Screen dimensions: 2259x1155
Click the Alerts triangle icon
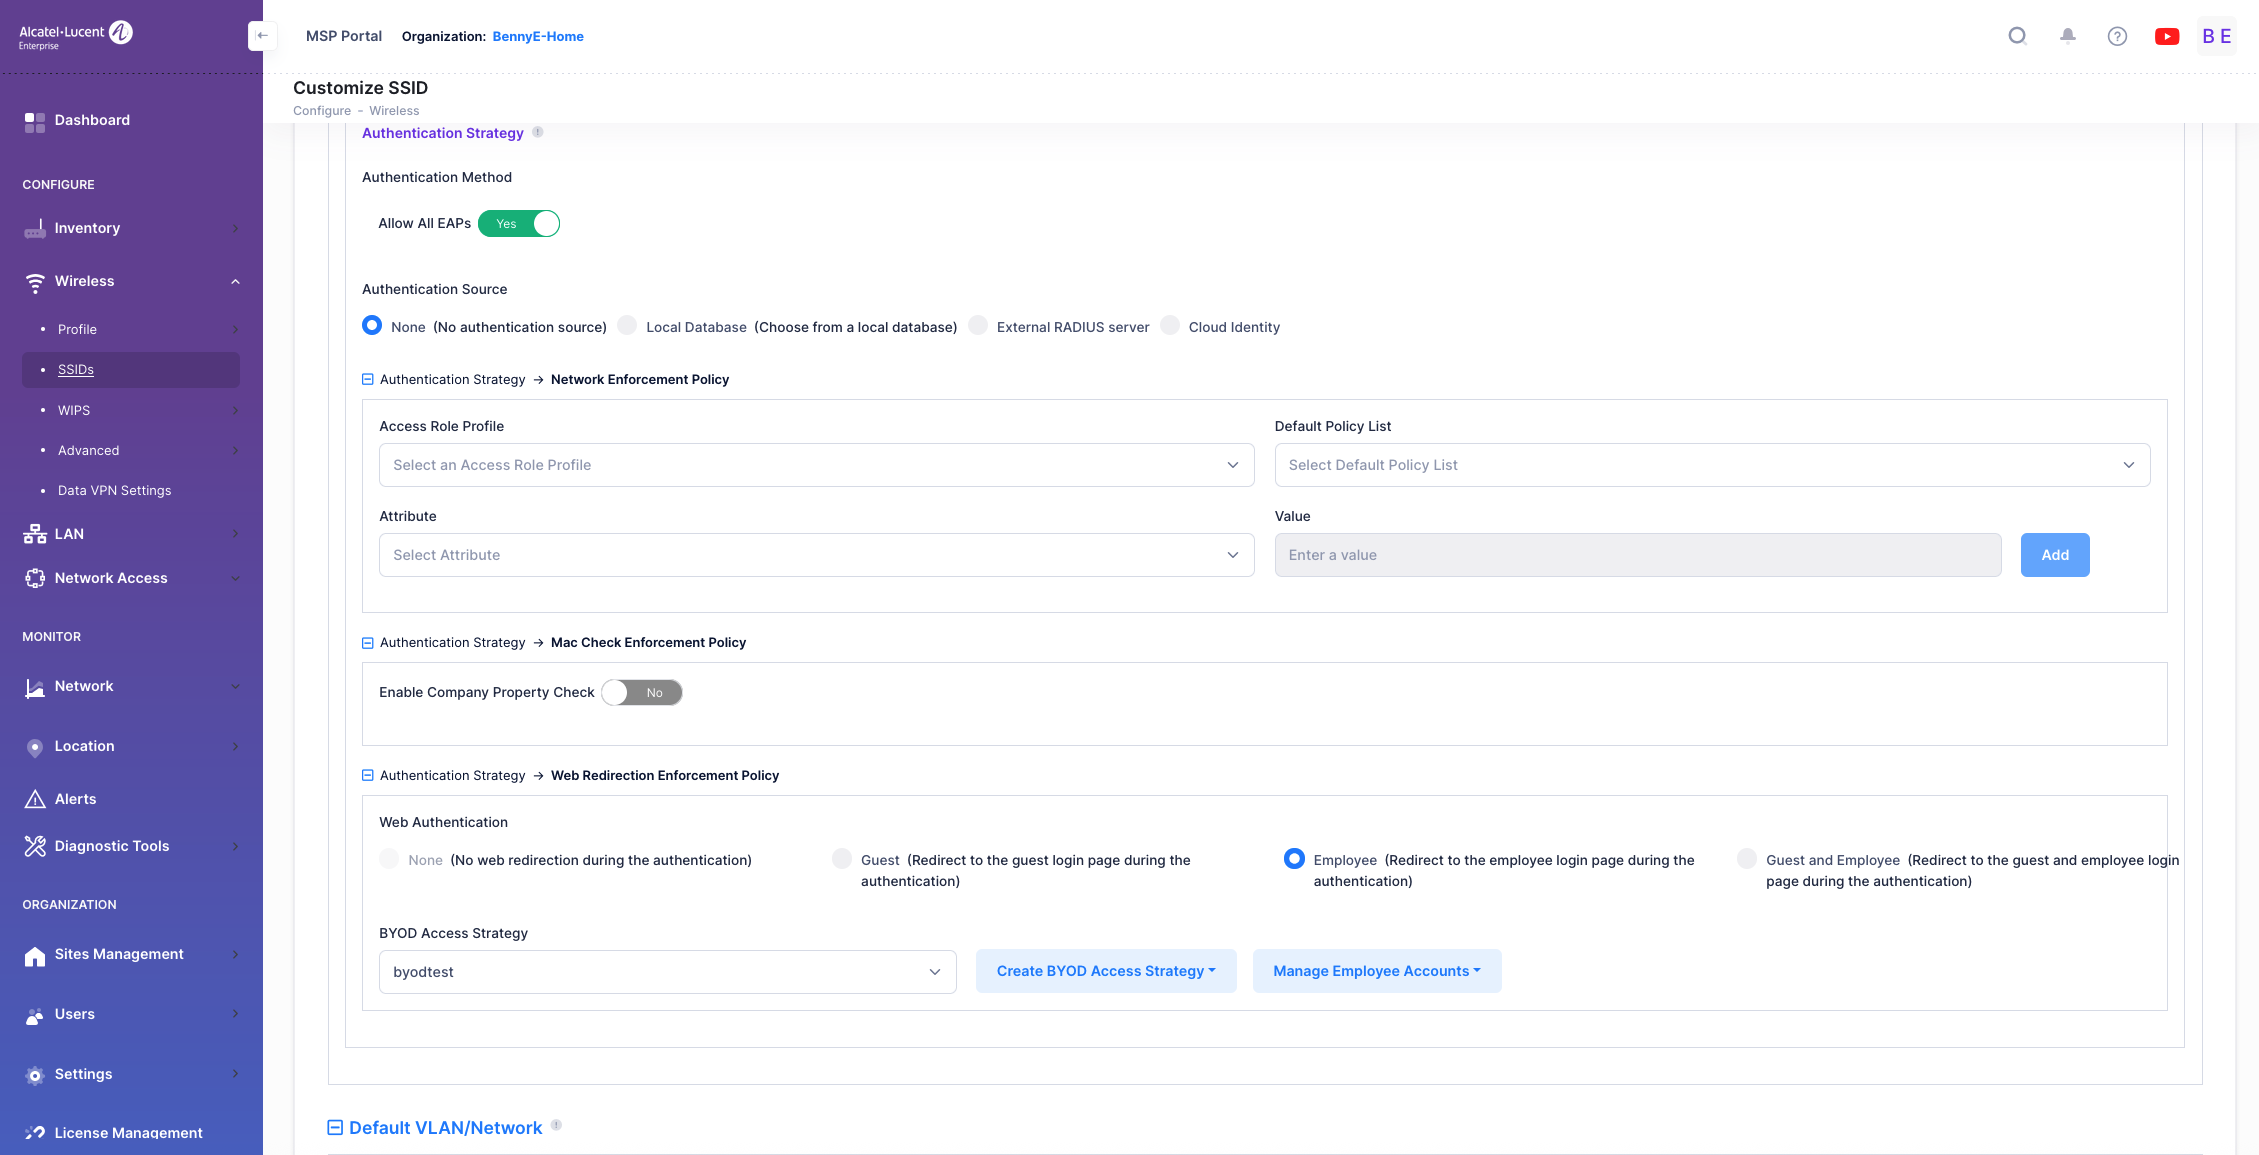35,799
